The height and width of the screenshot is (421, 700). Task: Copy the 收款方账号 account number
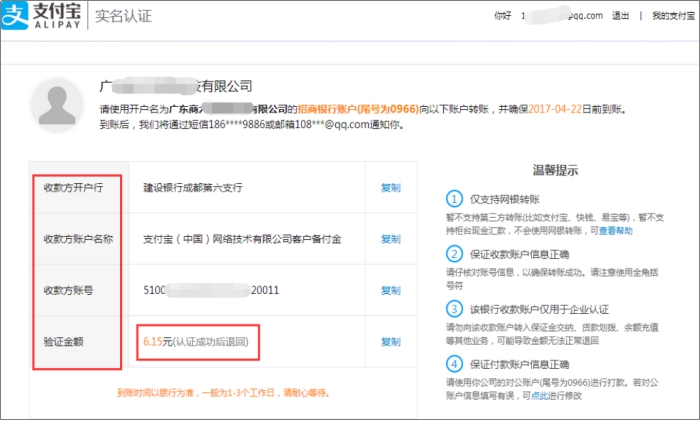pyautogui.click(x=390, y=290)
